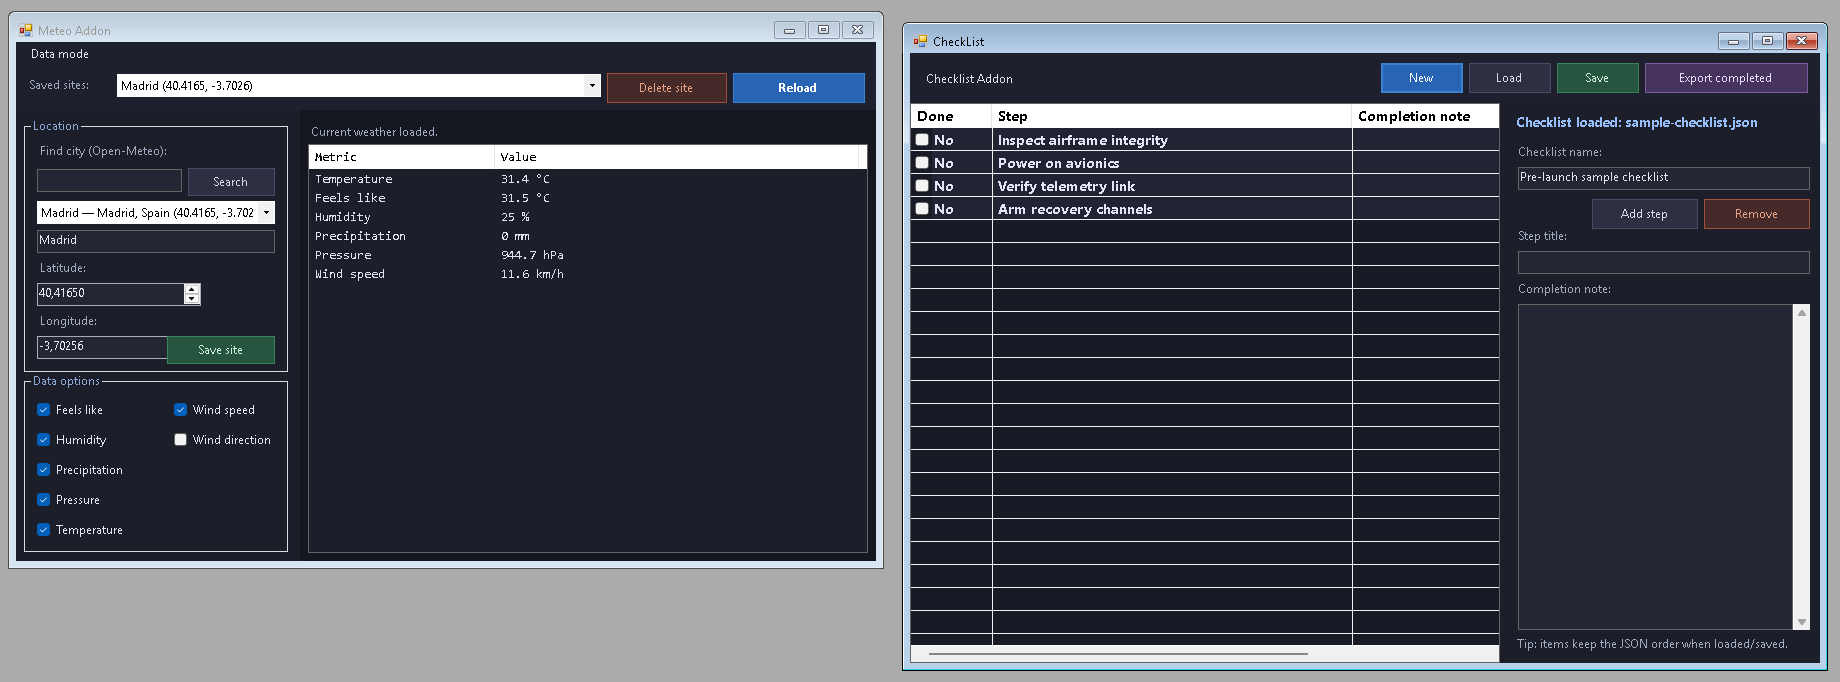Viewport: 1840px width, 682px height.
Task: Select the Humidity weather row
Action: tap(587, 217)
